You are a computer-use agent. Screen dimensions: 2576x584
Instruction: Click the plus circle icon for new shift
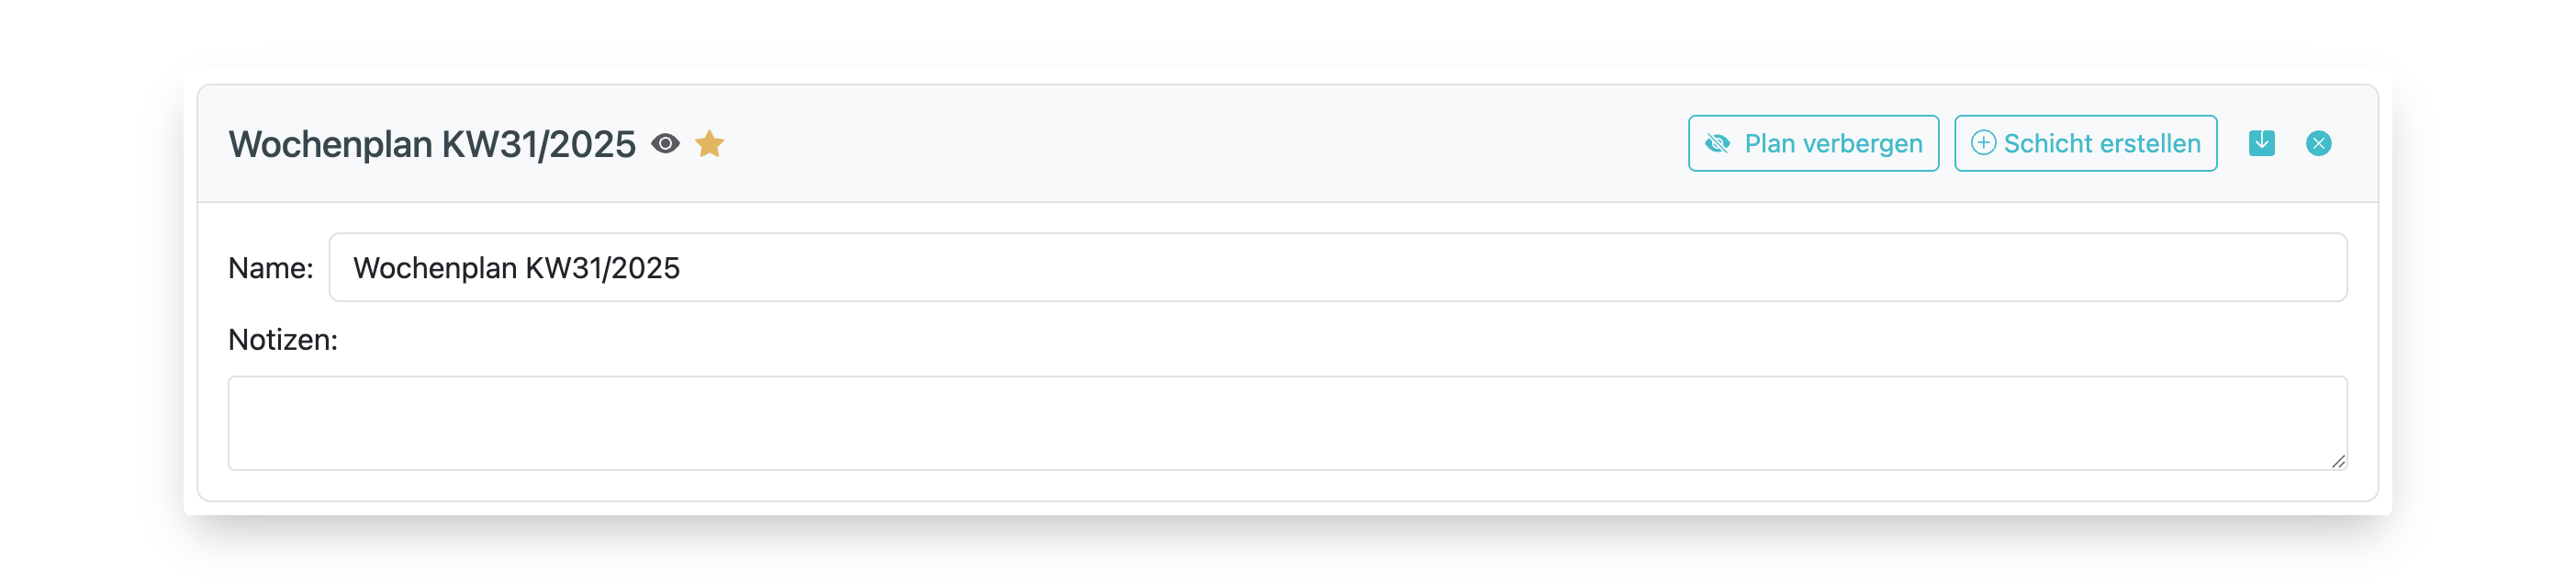point(1983,143)
